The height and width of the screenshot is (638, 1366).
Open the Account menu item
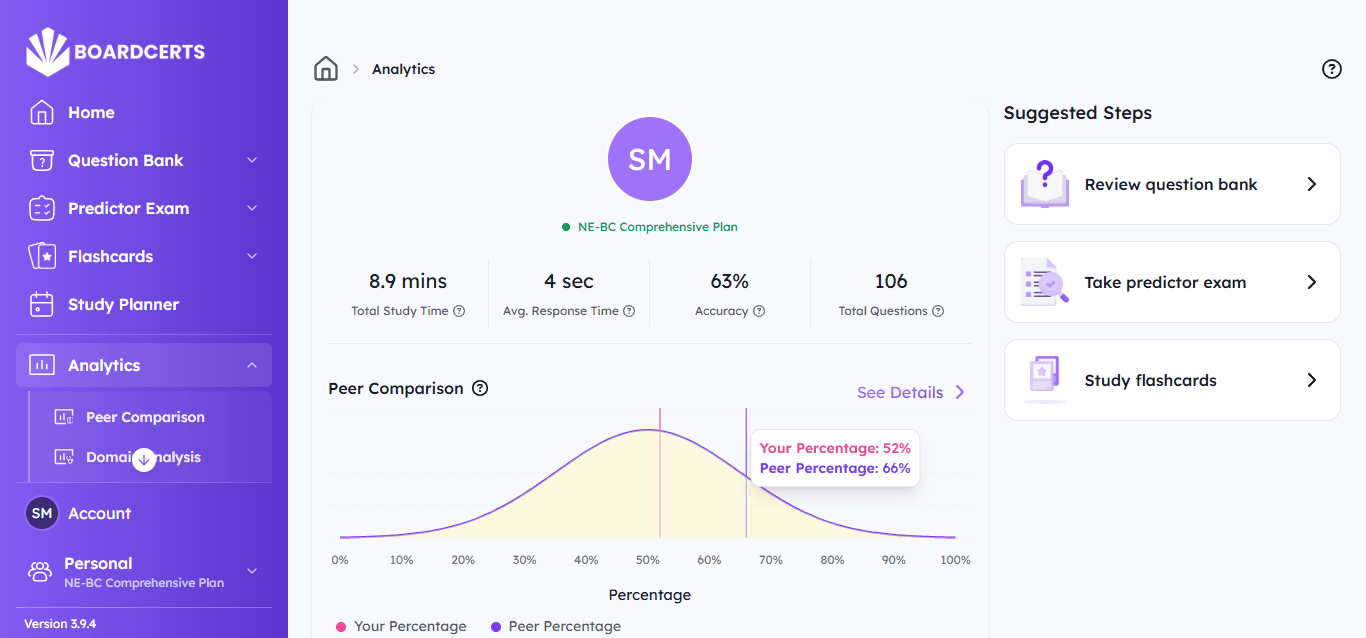99,513
